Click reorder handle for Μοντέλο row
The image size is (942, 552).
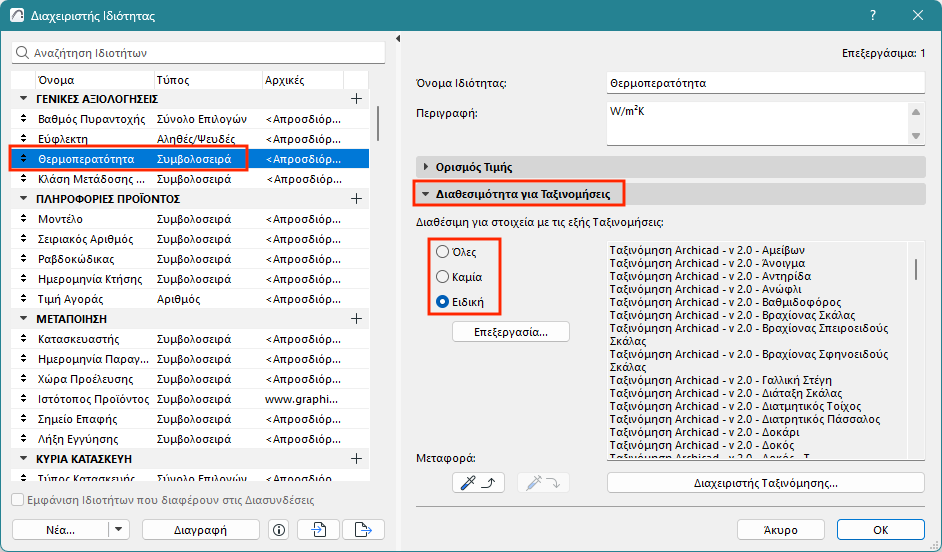(23, 219)
